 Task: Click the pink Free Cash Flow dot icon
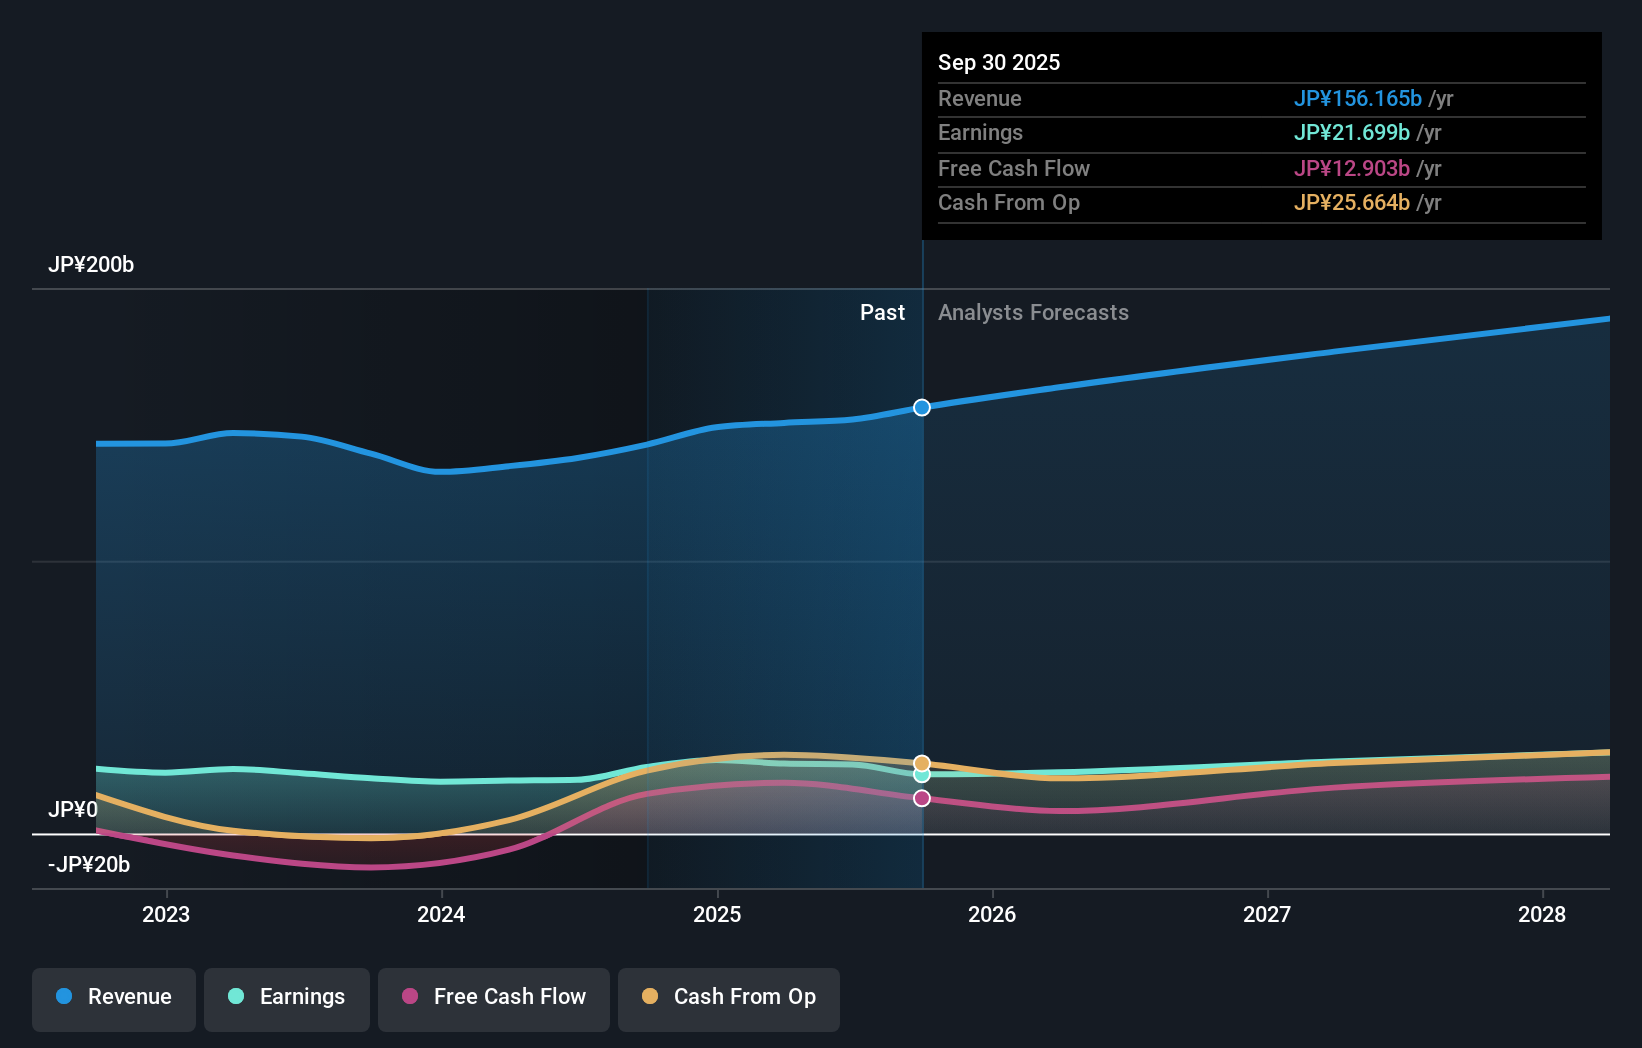(408, 997)
